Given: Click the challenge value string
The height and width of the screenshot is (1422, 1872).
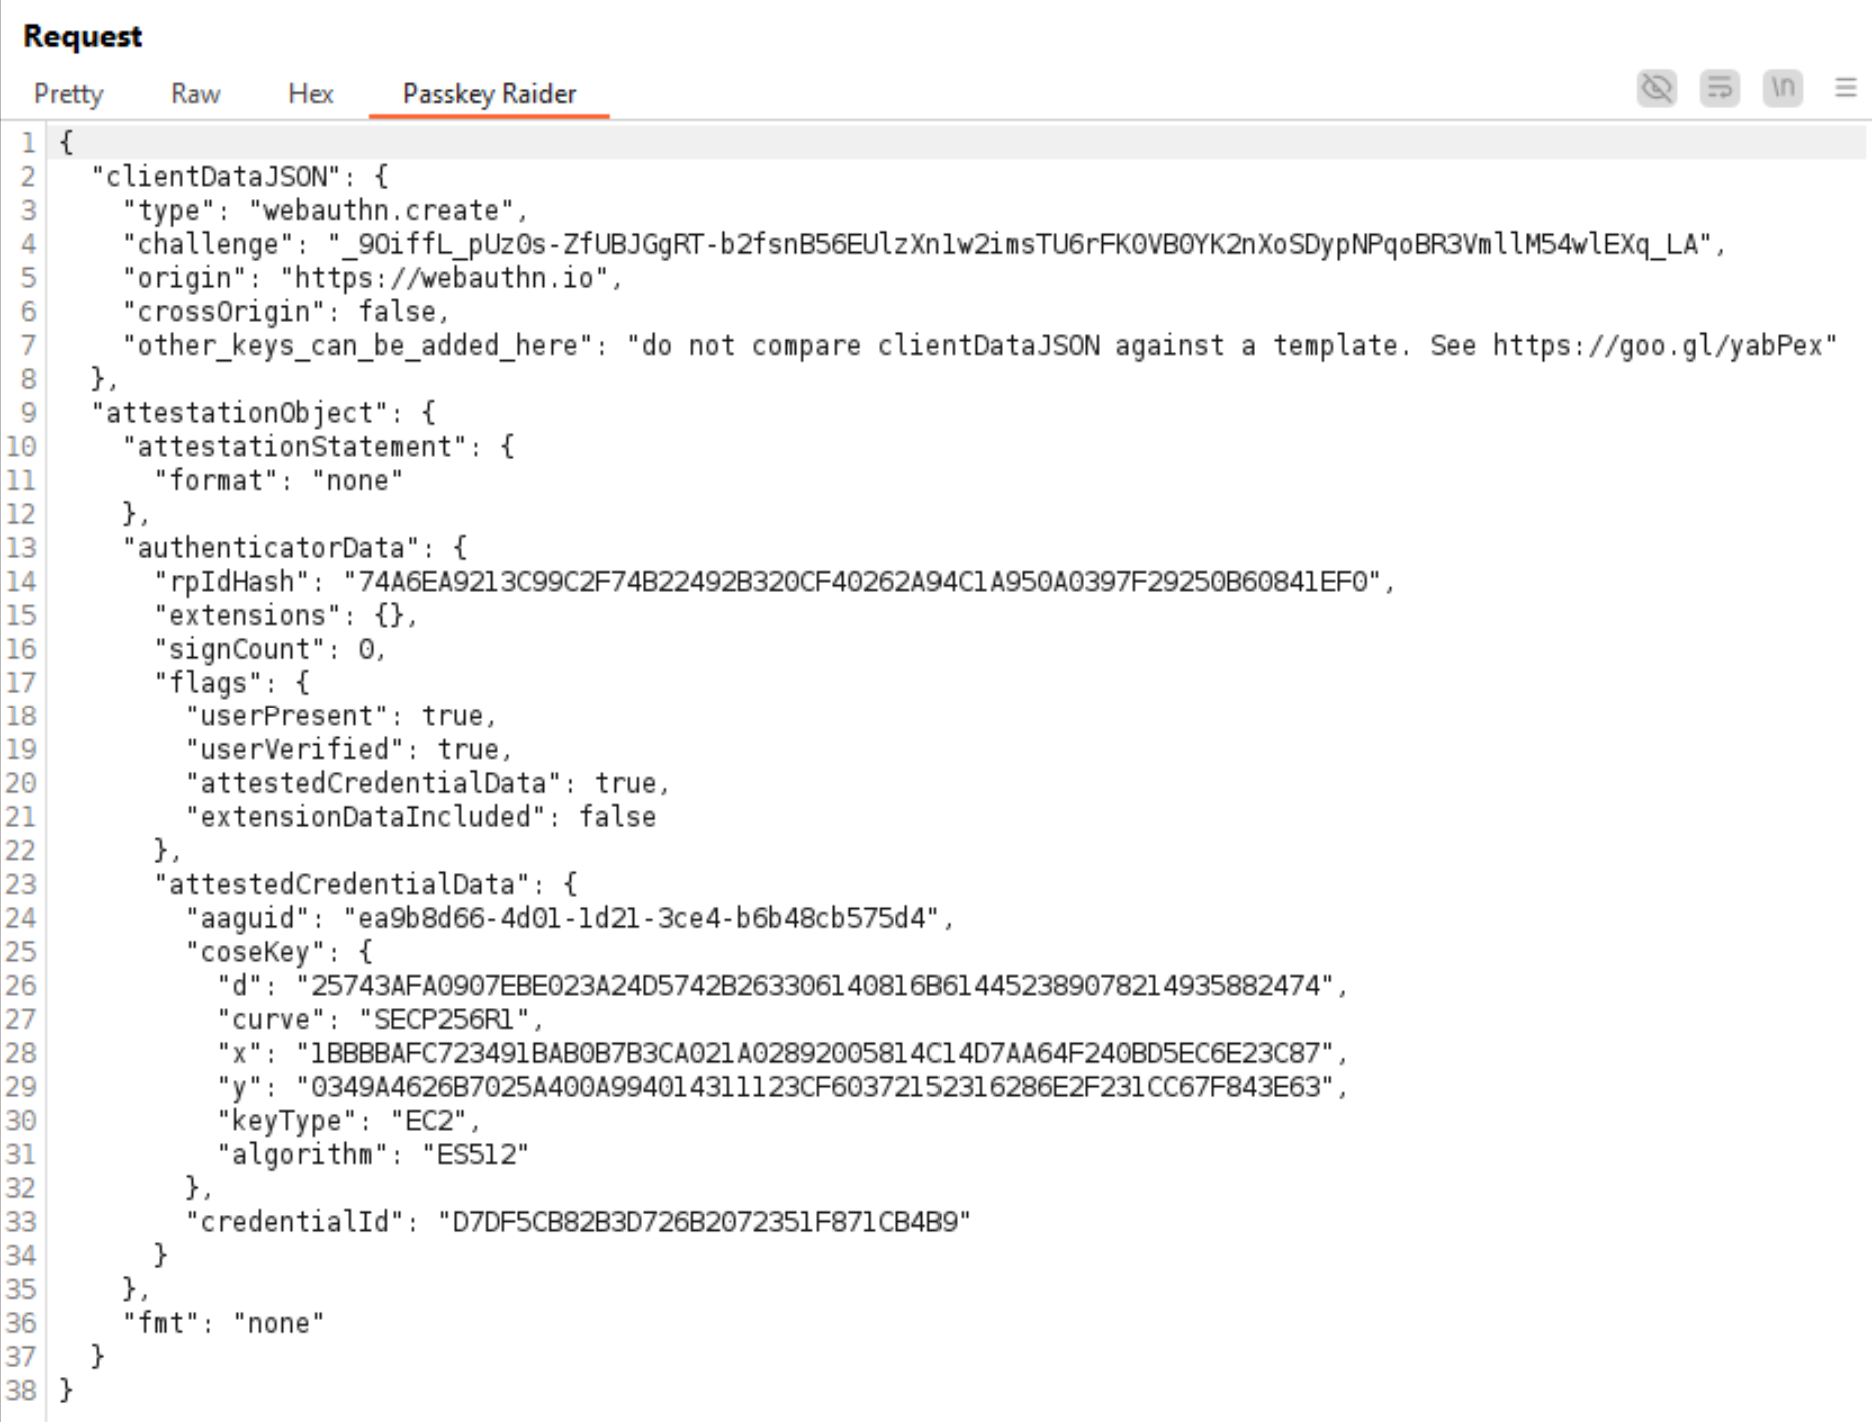Looking at the screenshot, I should [x=1020, y=244].
